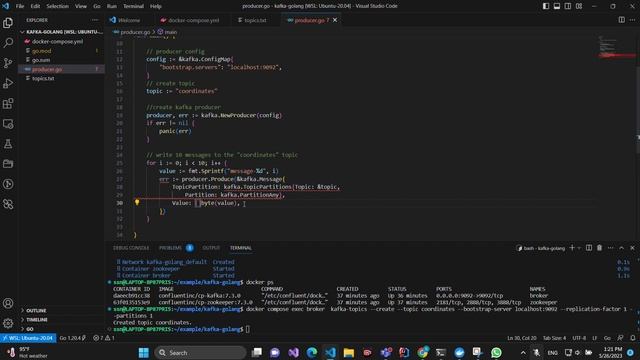The image size is (640, 360).
Task: Click the Windows taskbar Search box
Action: 200,353
